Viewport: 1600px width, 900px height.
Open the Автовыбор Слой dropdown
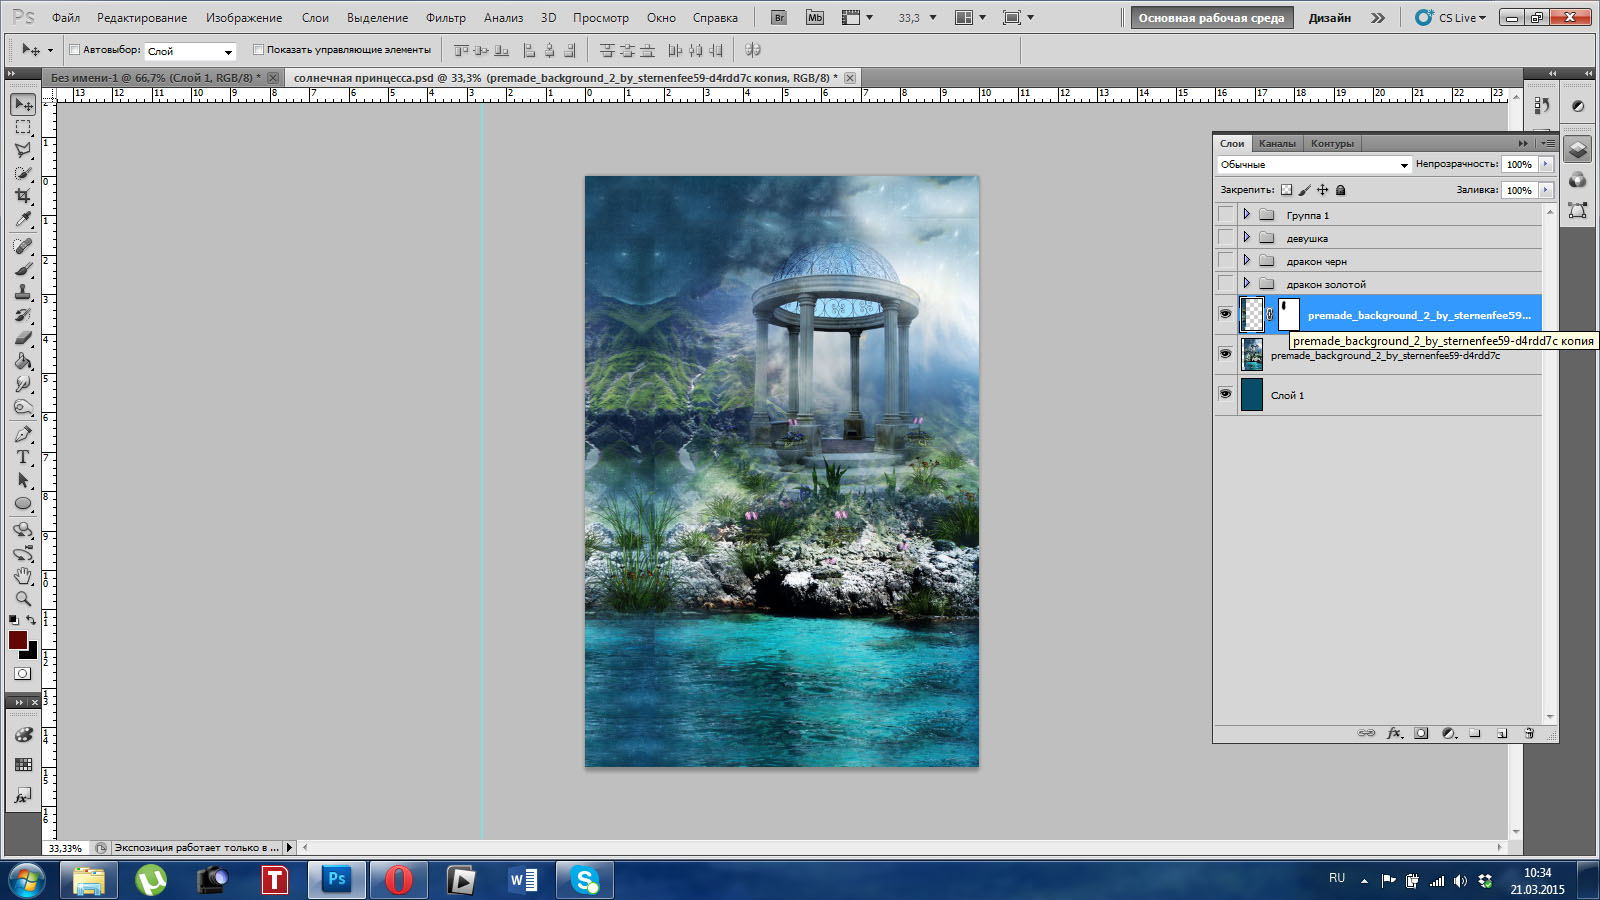click(x=190, y=51)
